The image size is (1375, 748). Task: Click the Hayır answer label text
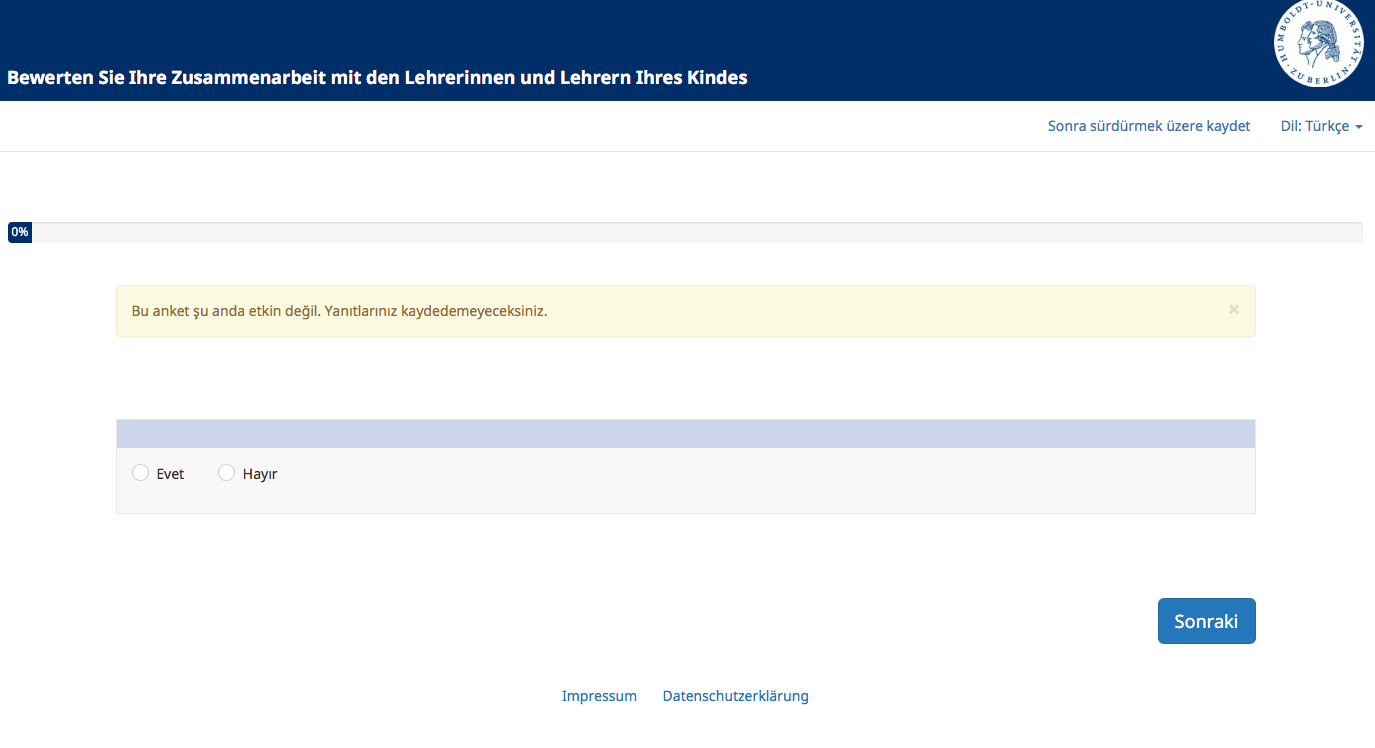tap(260, 474)
